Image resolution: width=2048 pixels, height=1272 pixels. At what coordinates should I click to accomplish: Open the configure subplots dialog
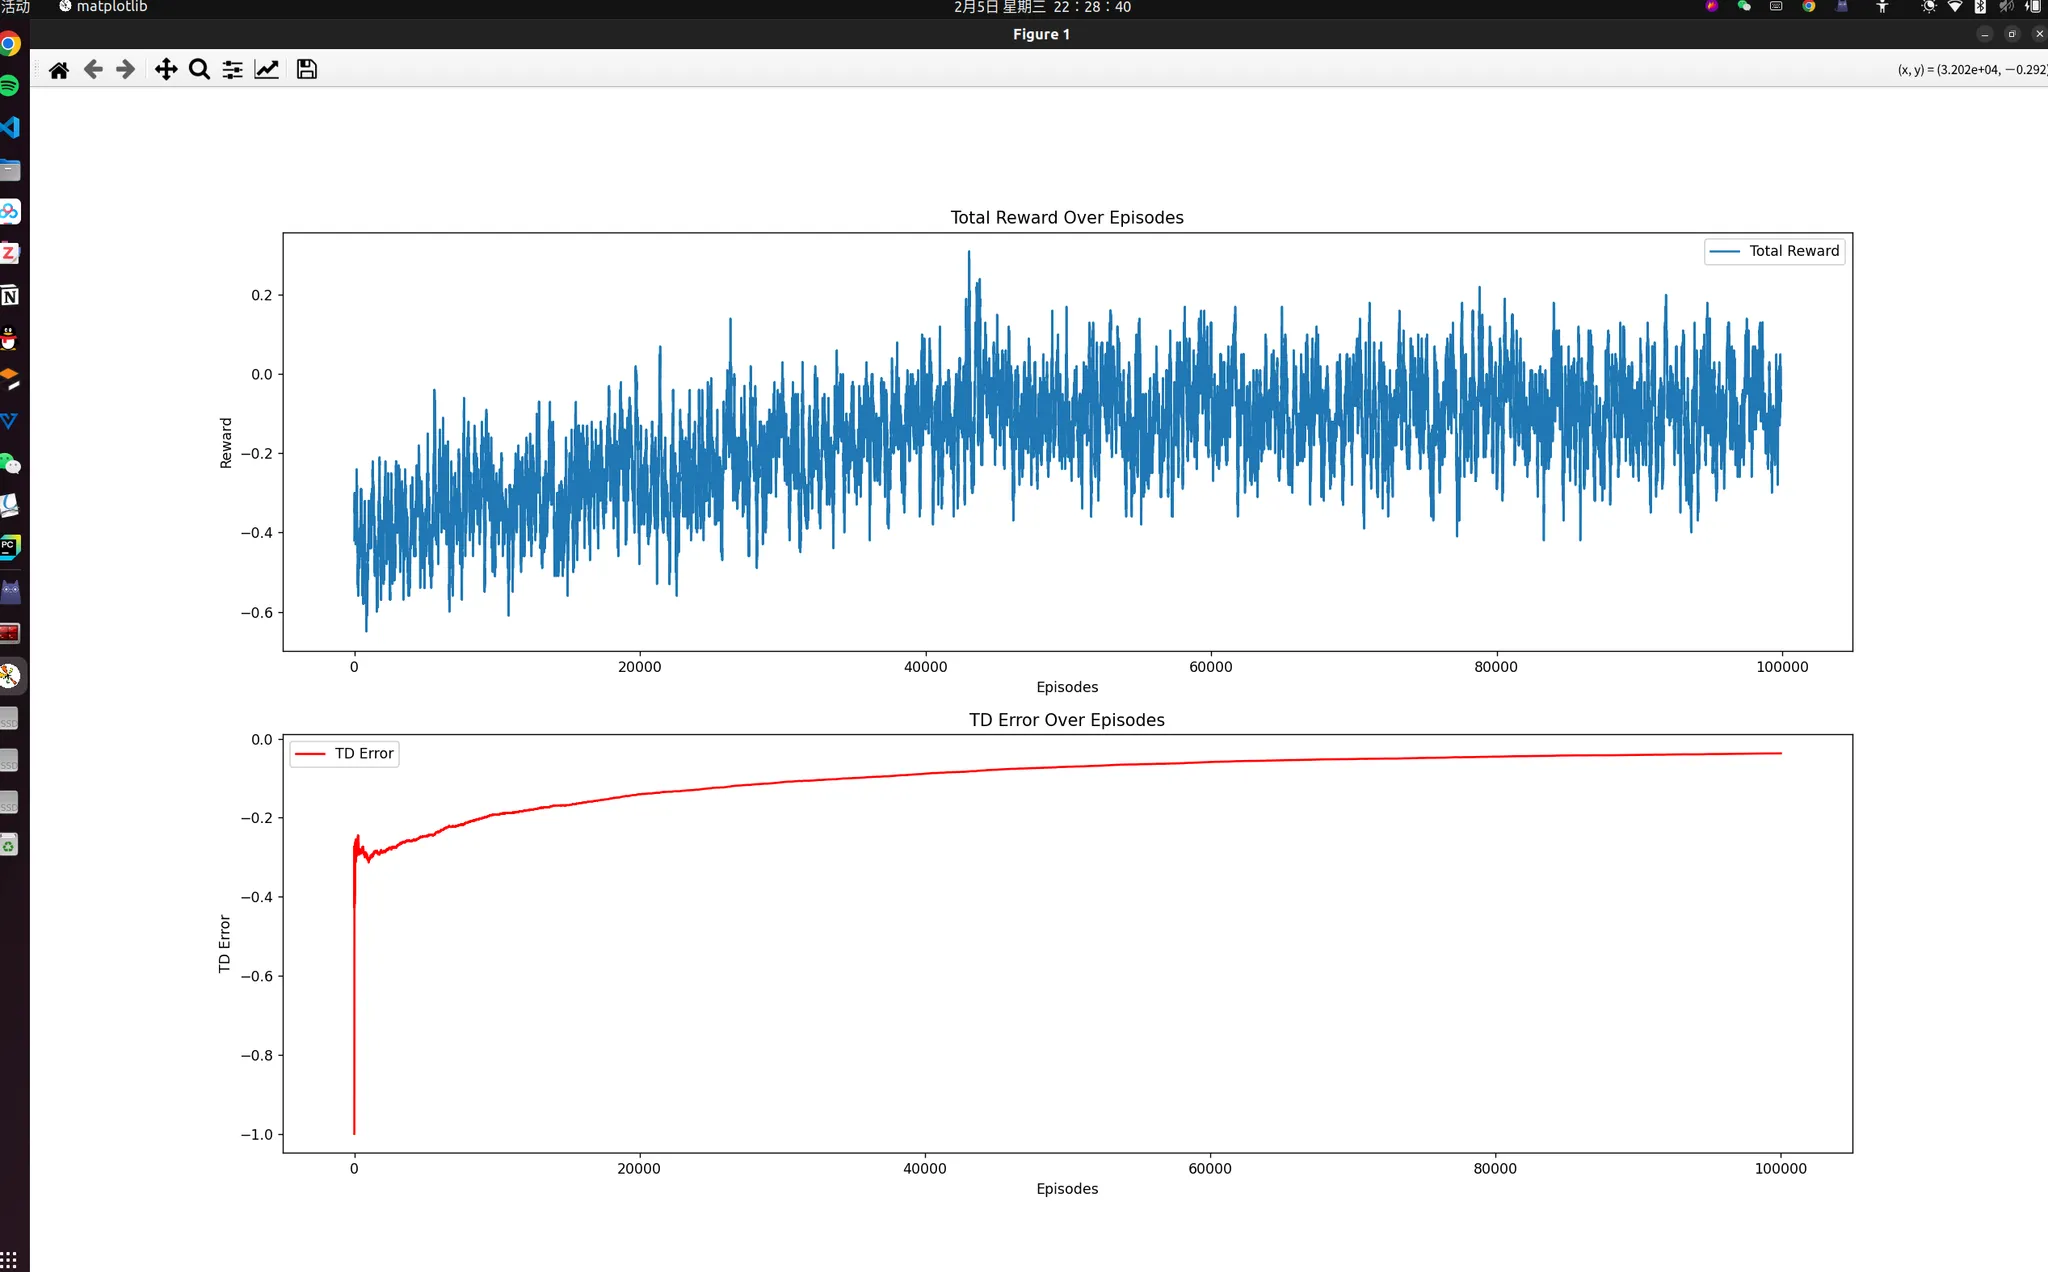[x=232, y=69]
